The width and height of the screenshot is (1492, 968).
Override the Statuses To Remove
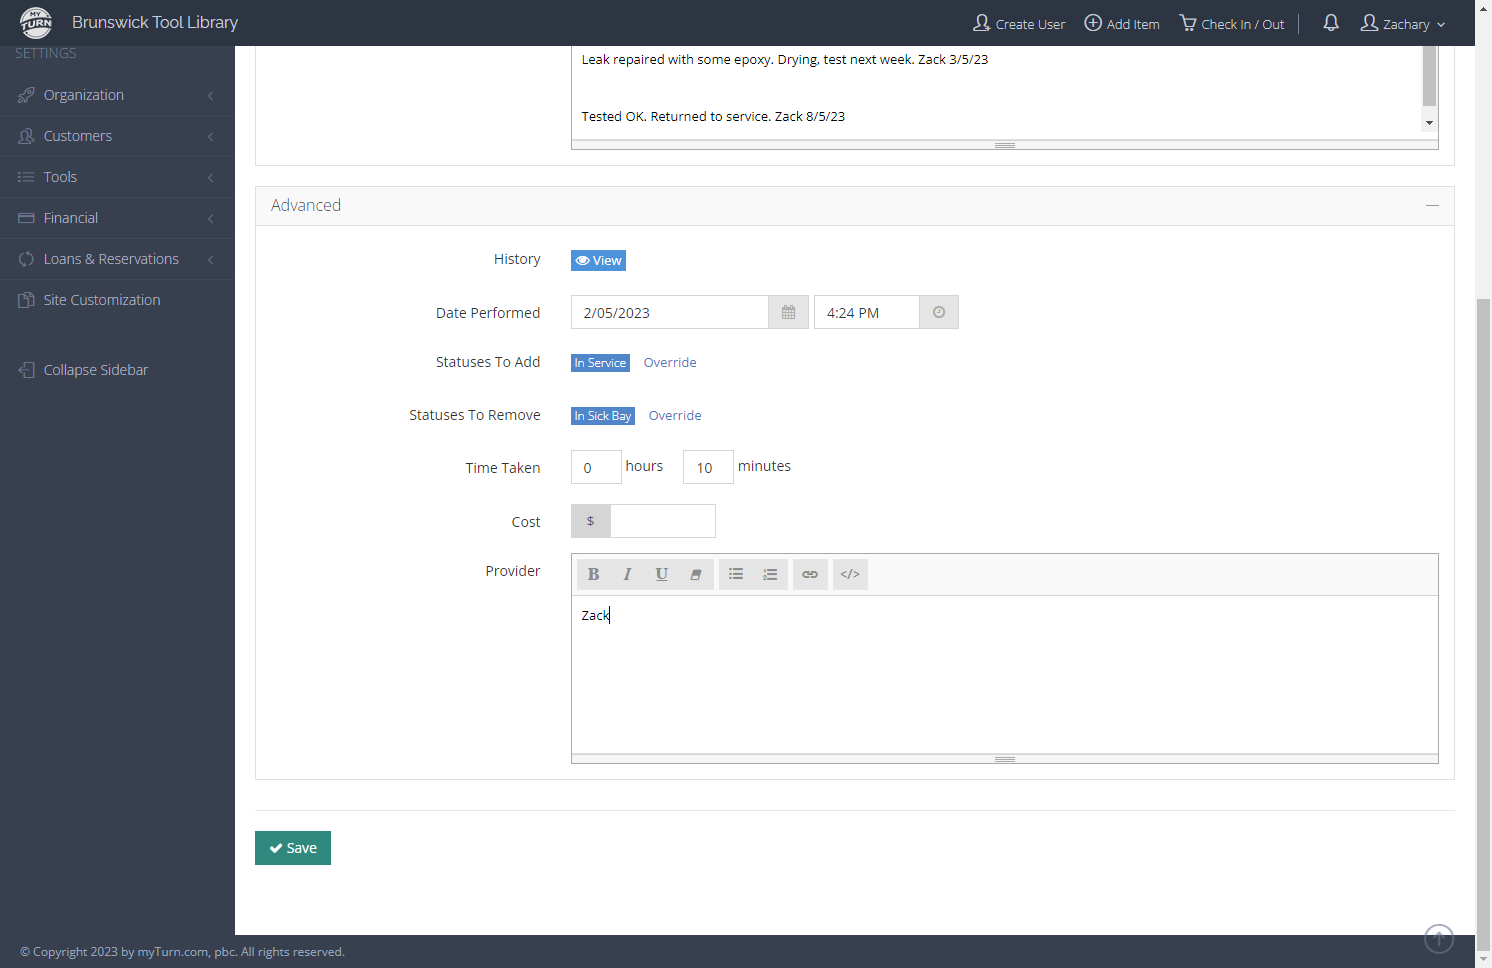(x=675, y=416)
